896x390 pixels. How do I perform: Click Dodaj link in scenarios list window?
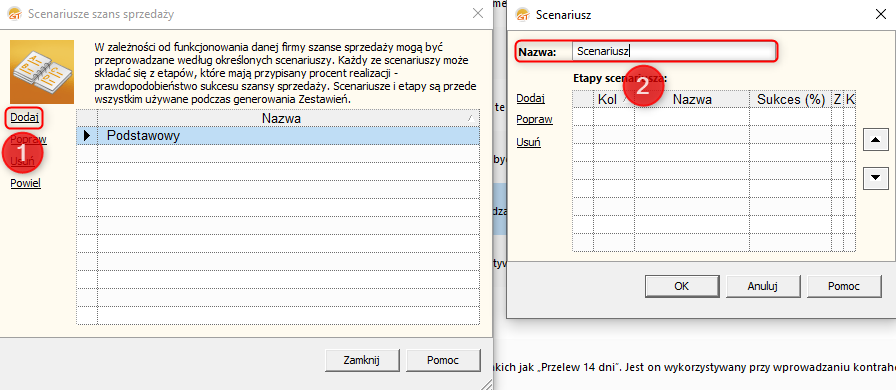click(25, 118)
